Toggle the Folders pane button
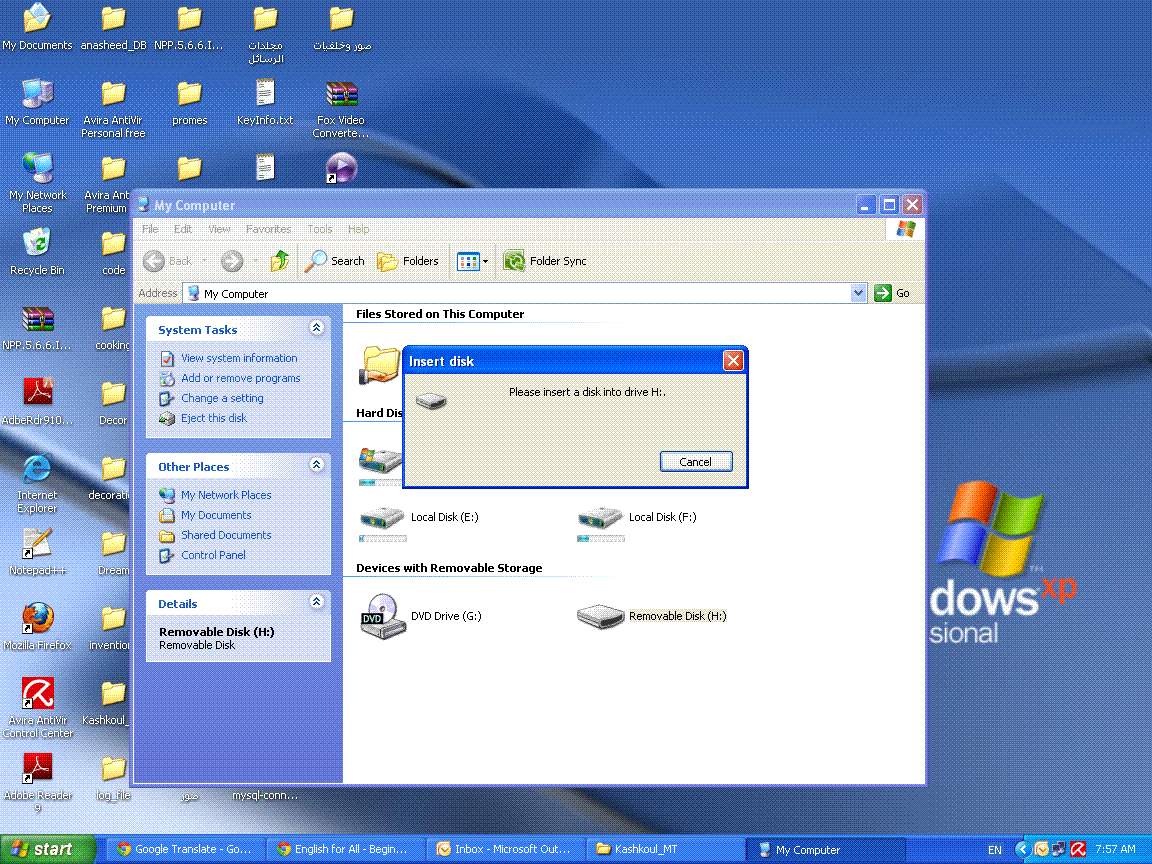The width and height of the screenshot is (1152, 864). click(x=408, y=261)
